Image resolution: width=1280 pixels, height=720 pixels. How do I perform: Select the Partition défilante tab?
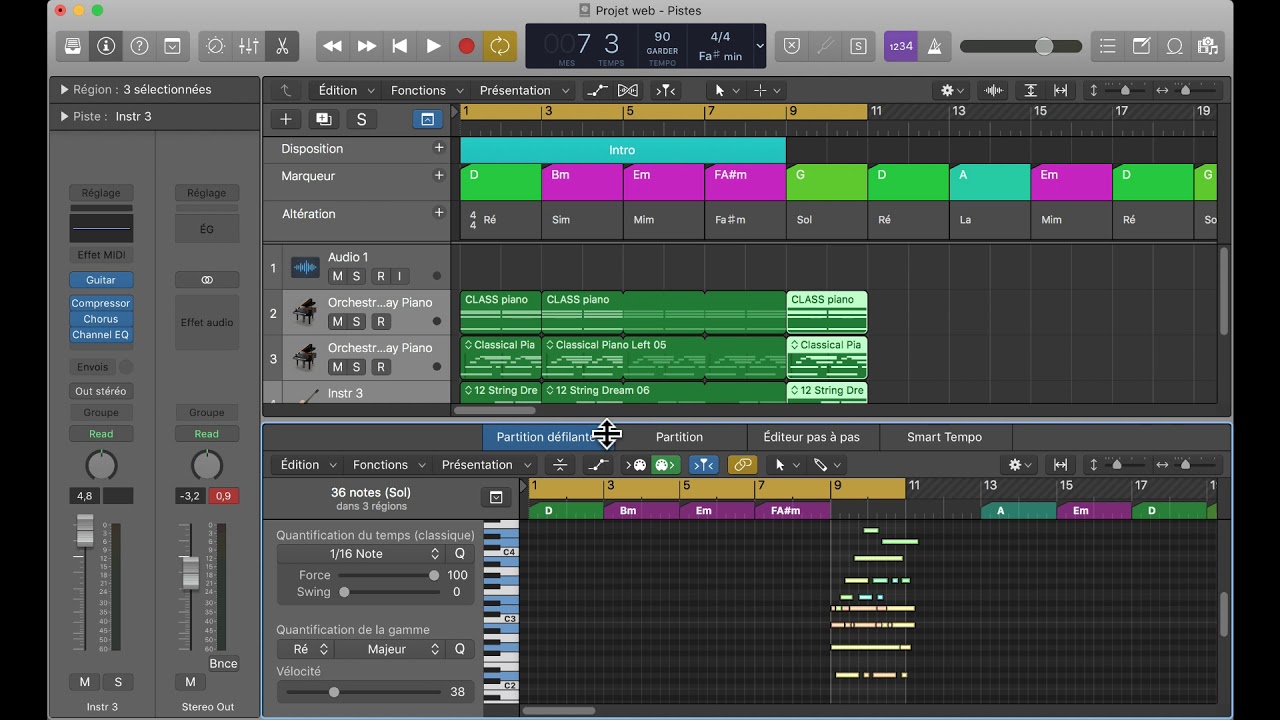click(547, 437)
